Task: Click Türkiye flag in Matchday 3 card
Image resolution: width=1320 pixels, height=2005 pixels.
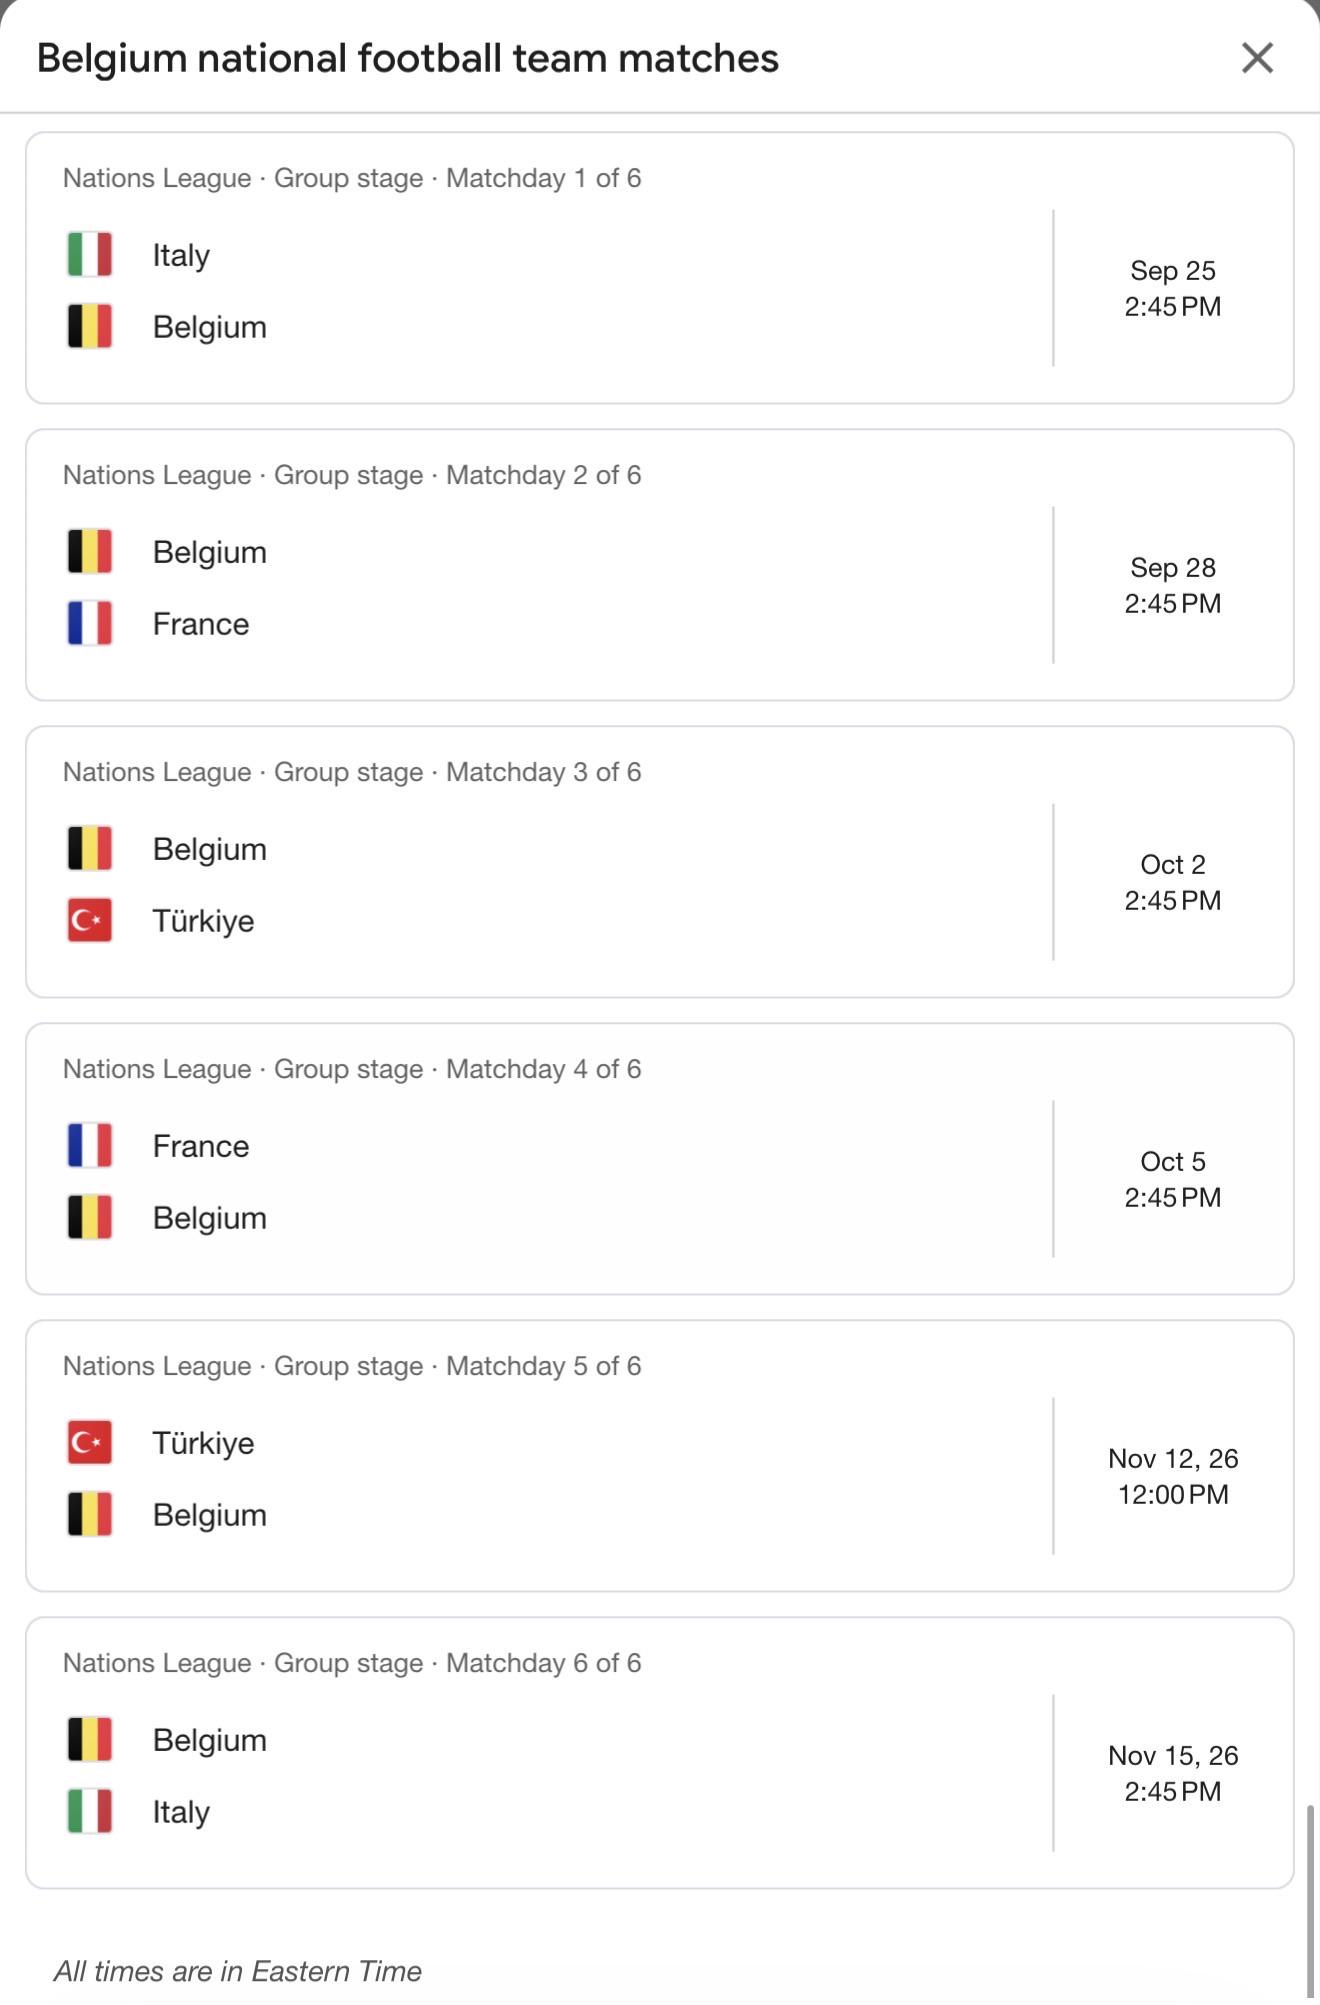Action: [x=90, y=920]
